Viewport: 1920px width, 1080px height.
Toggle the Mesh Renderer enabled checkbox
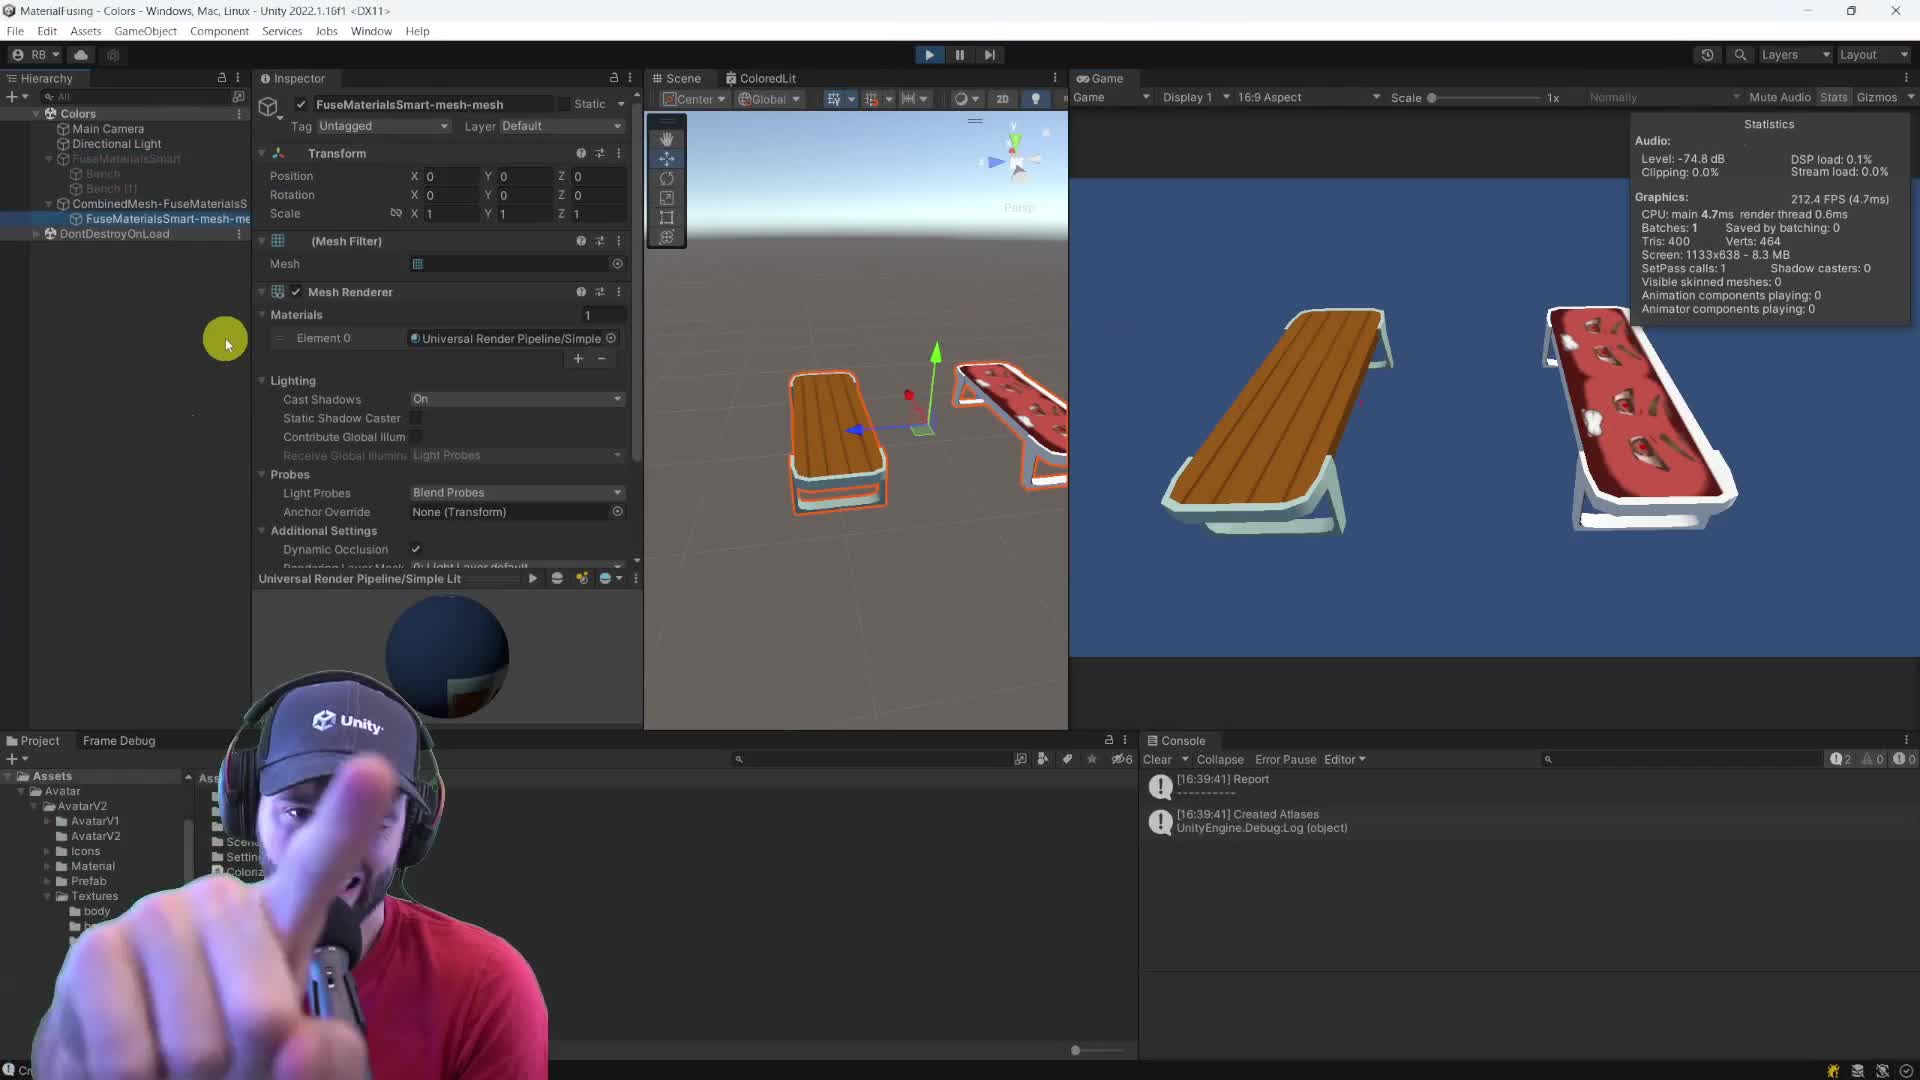[295, 291]
